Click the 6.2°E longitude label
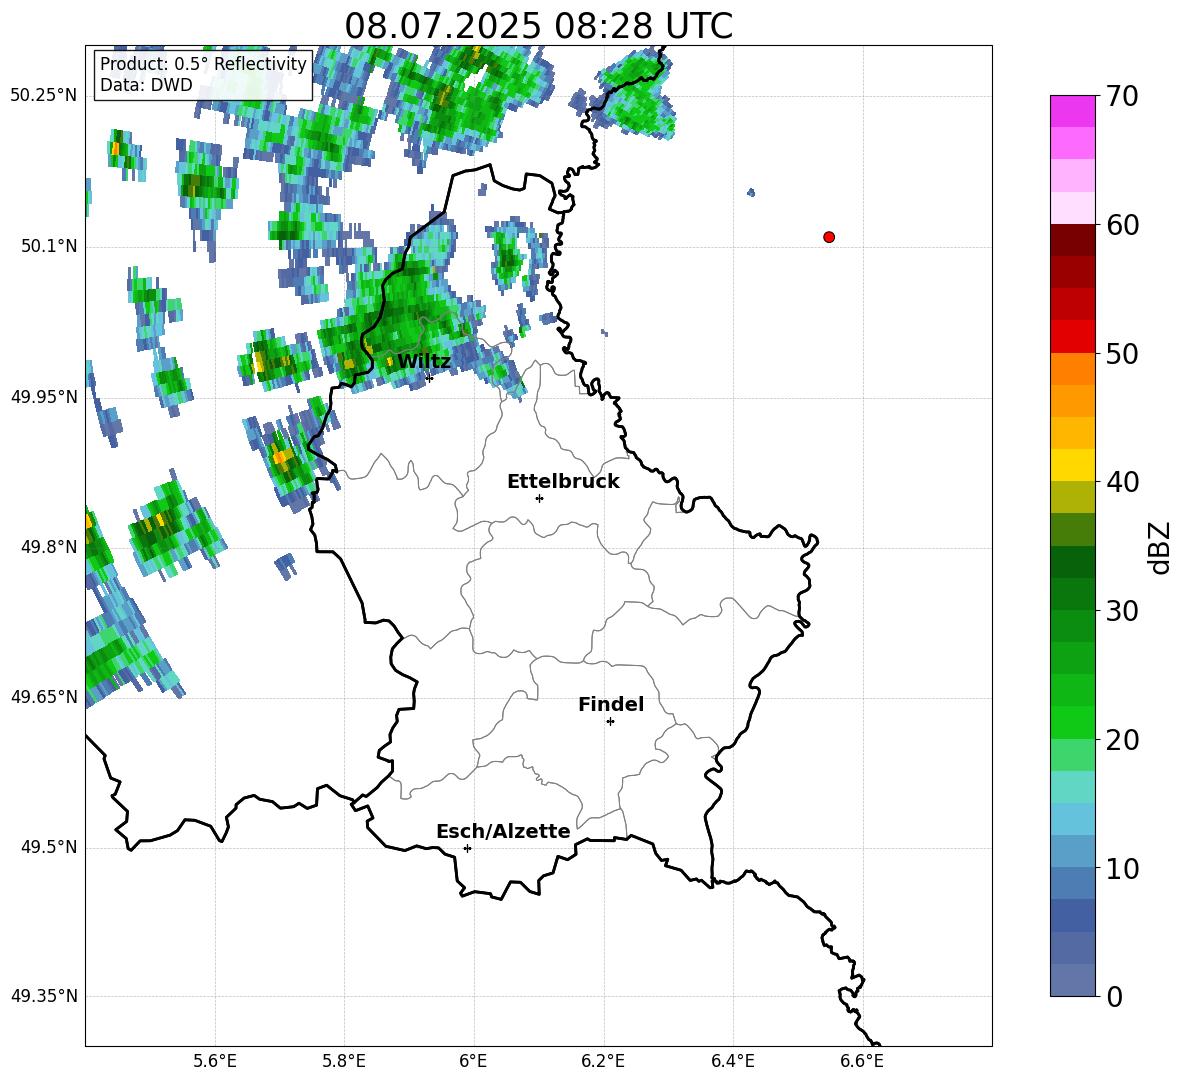 coord(603,1061)
